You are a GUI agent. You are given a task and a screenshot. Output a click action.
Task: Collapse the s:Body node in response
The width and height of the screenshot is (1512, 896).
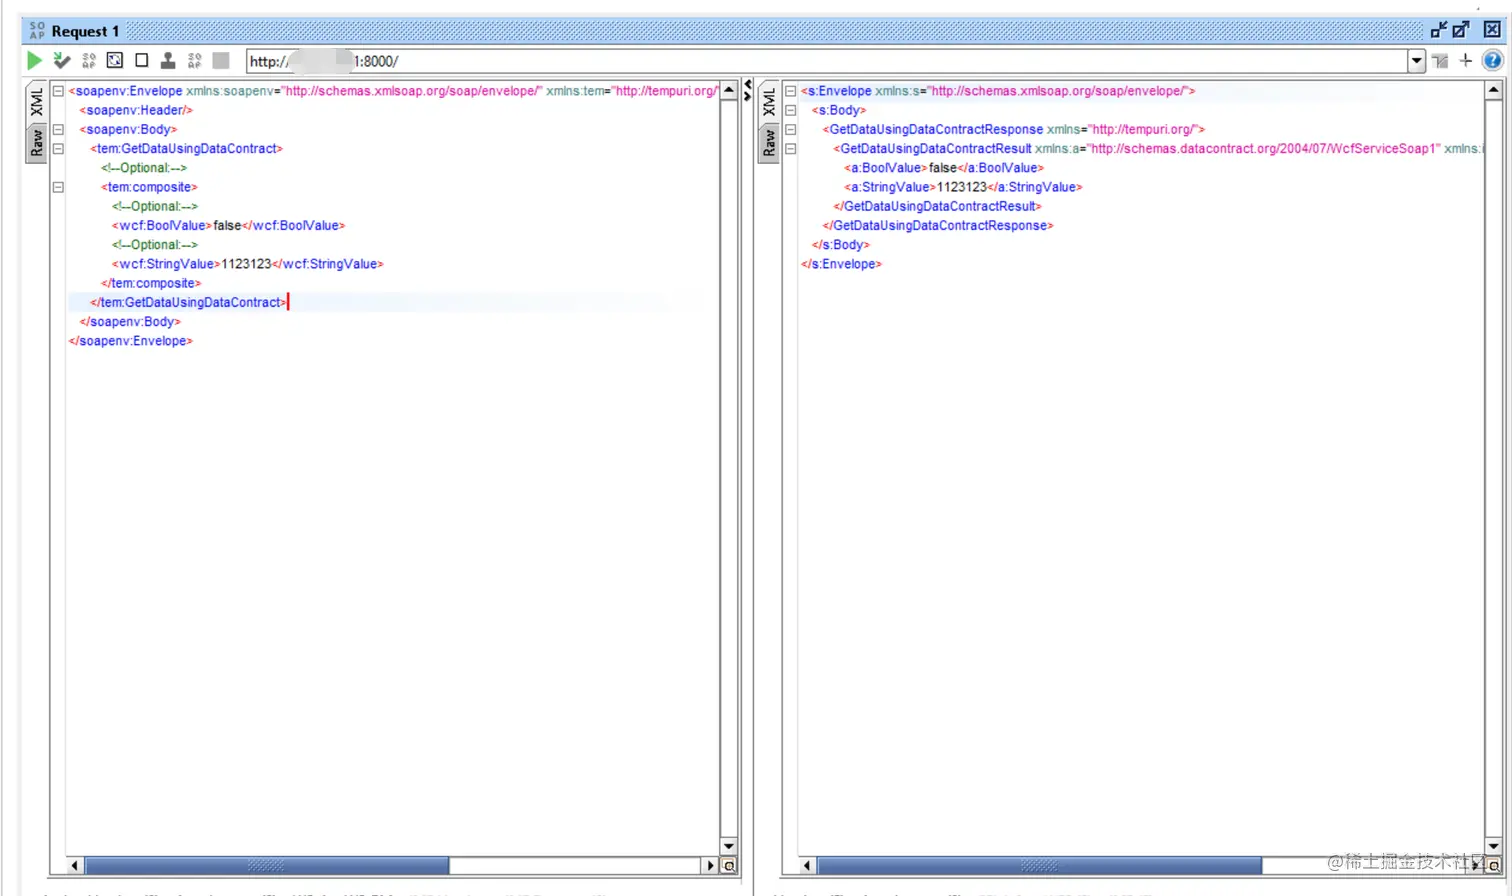pyautogui.click(x=790, y=110)
